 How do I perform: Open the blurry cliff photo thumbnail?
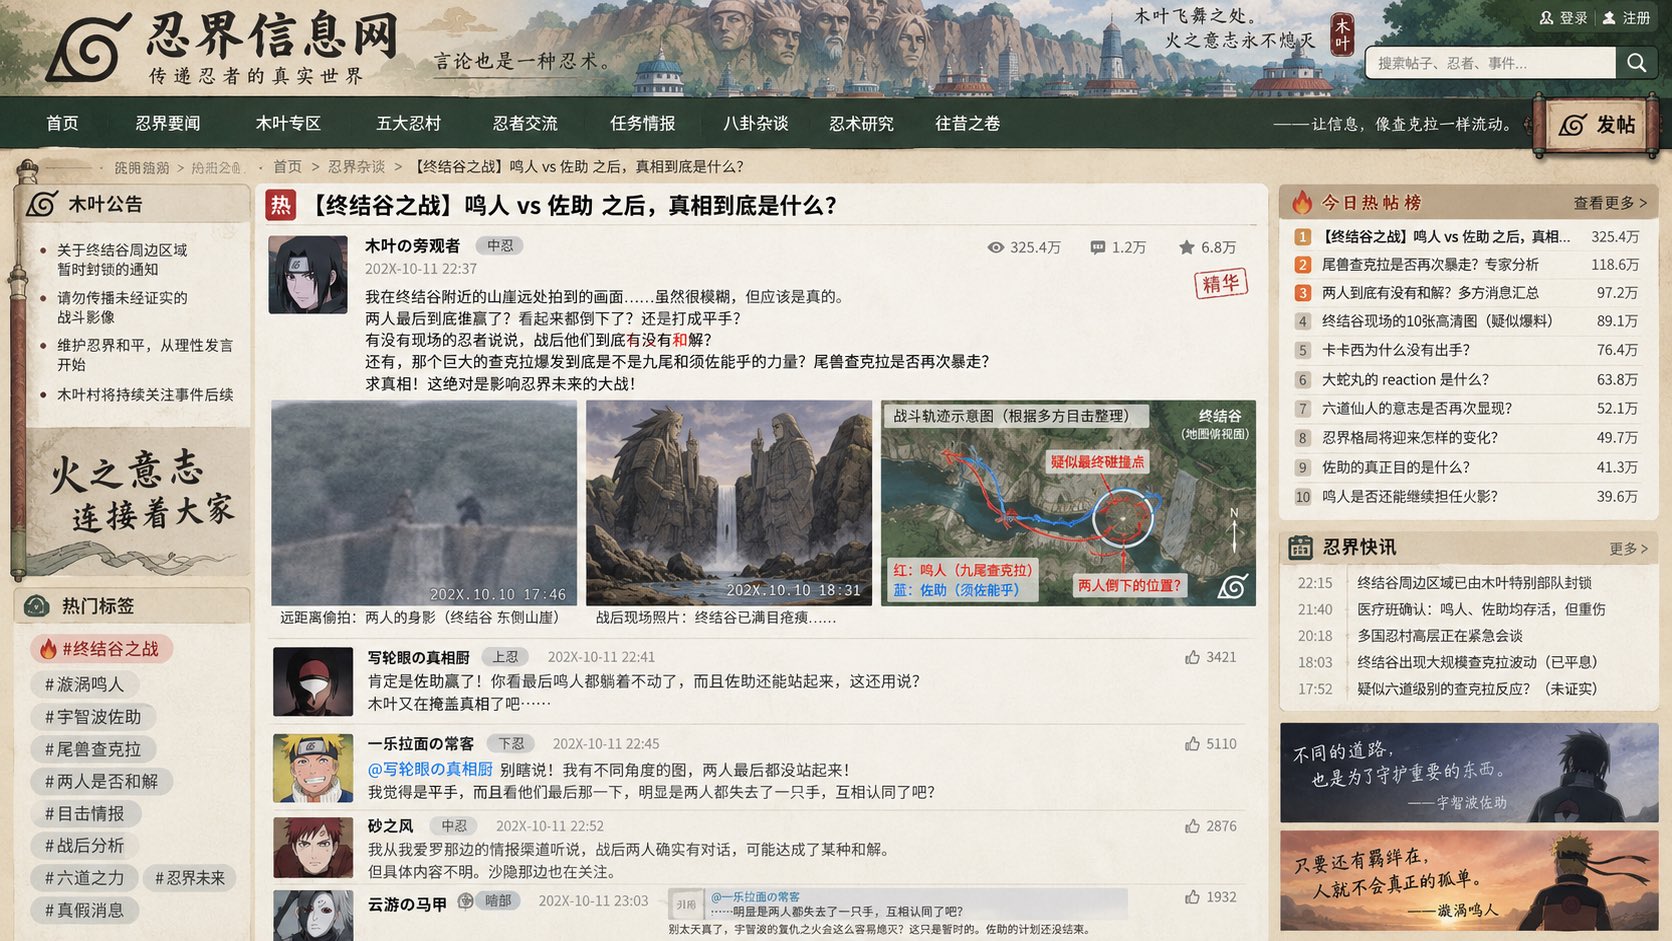424,503
